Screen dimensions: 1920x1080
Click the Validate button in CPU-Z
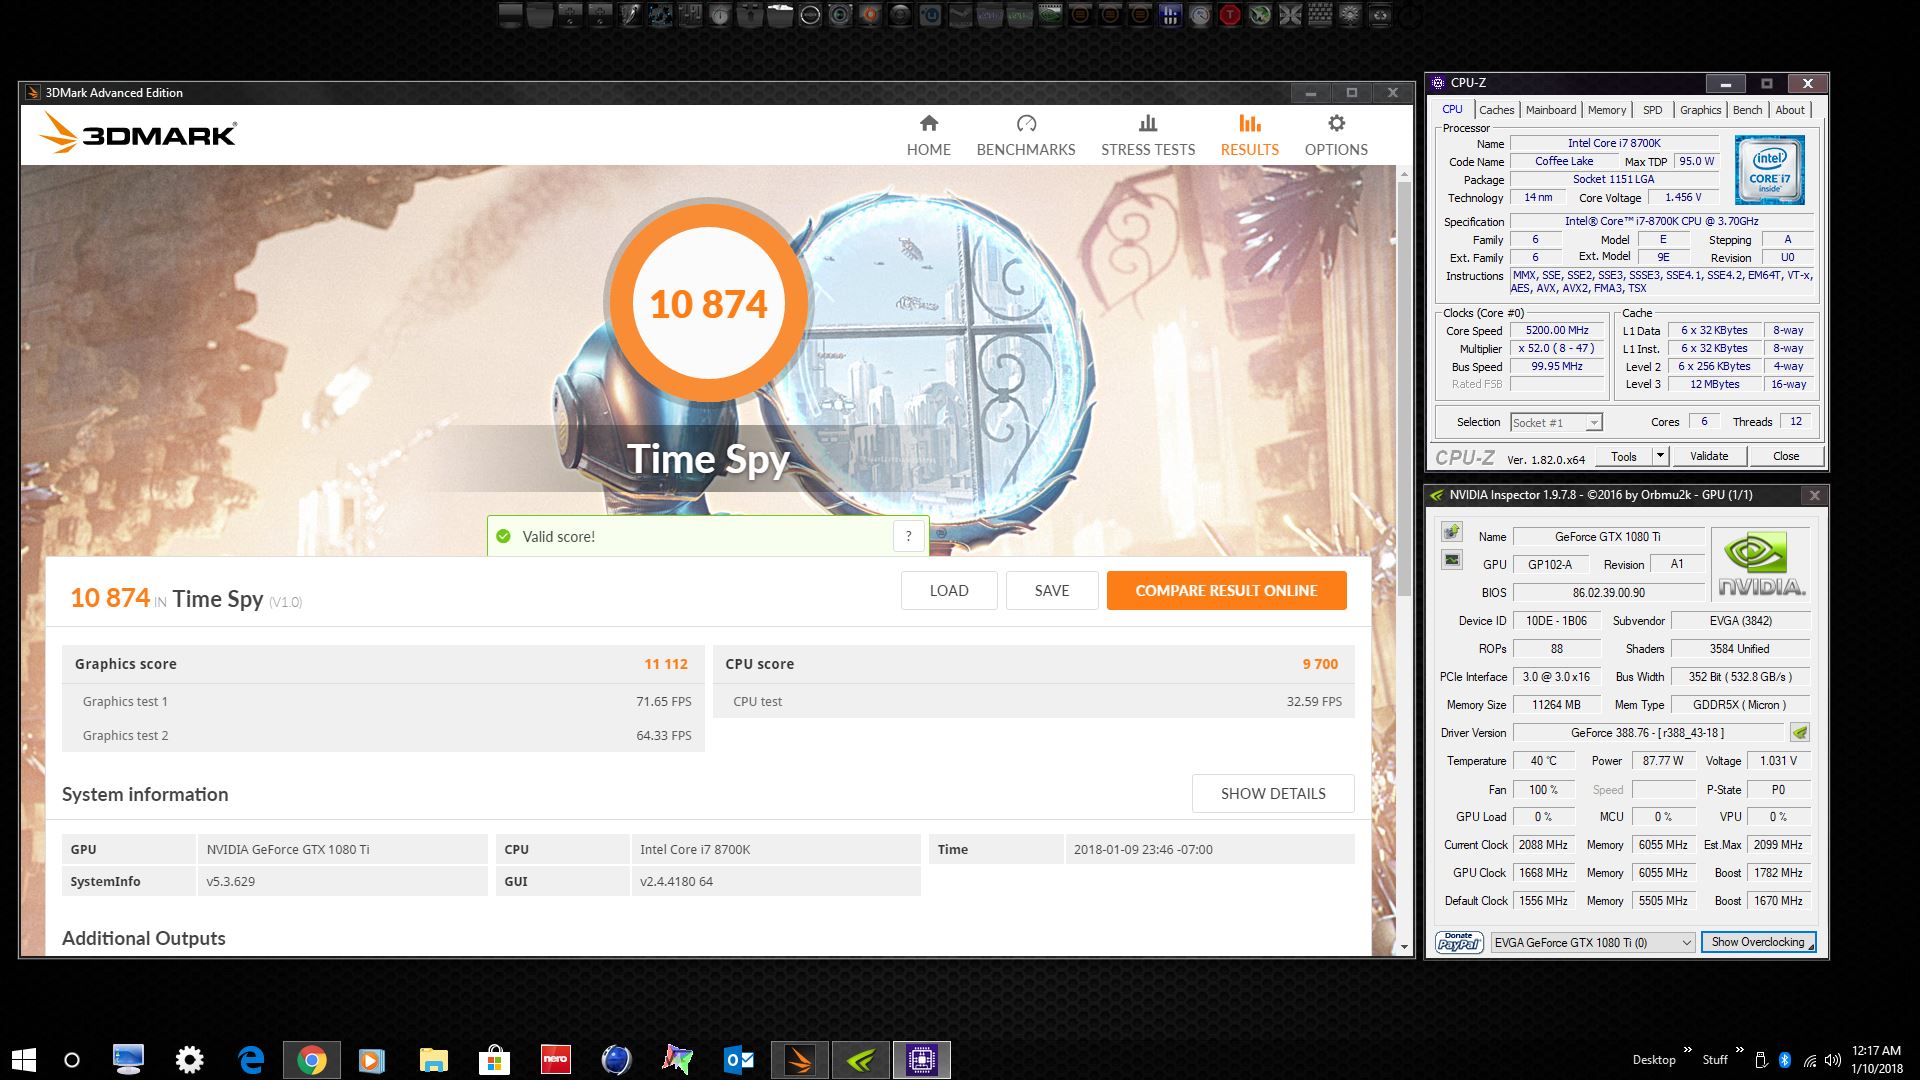[1709, 456]
